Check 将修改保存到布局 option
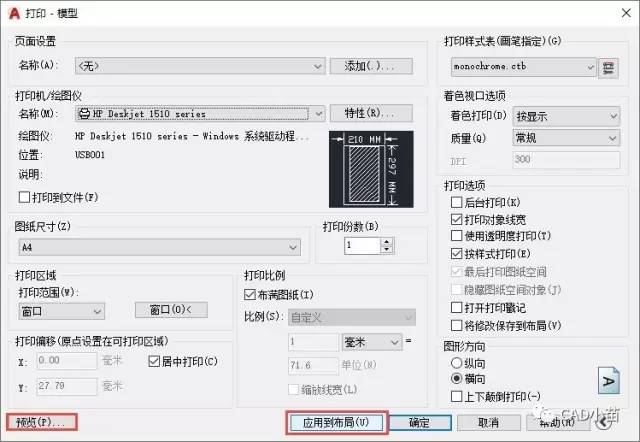 [x=456, y=326]
